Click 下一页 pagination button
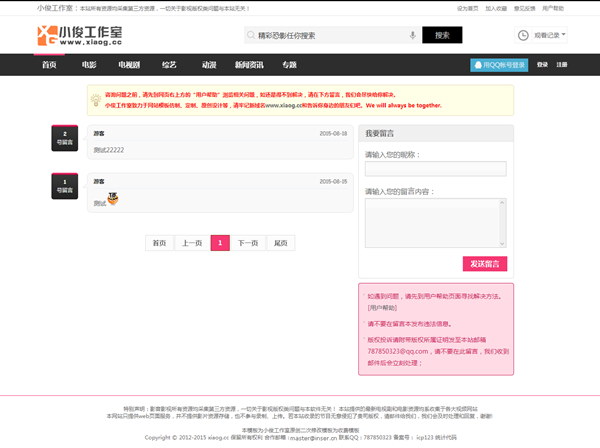The width and height of the screenshot is (600, 448). (248, 243)
